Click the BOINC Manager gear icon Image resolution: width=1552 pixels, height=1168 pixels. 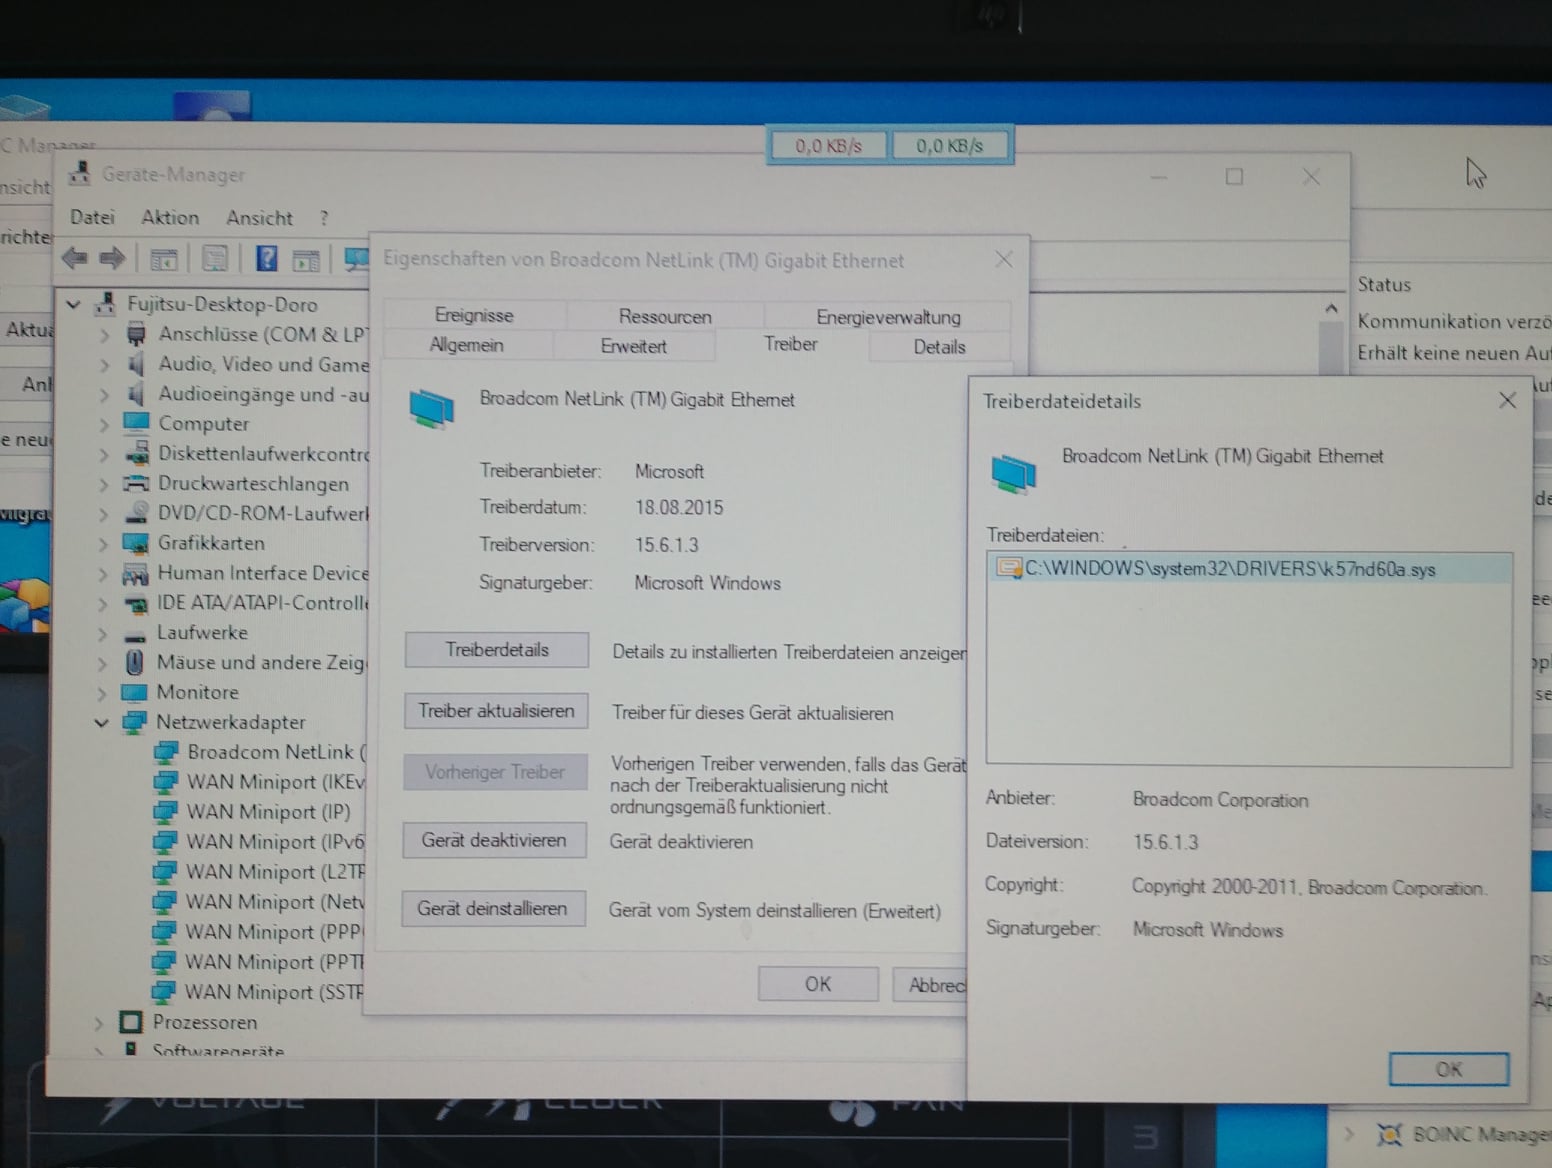[x=1388, y=1134]
